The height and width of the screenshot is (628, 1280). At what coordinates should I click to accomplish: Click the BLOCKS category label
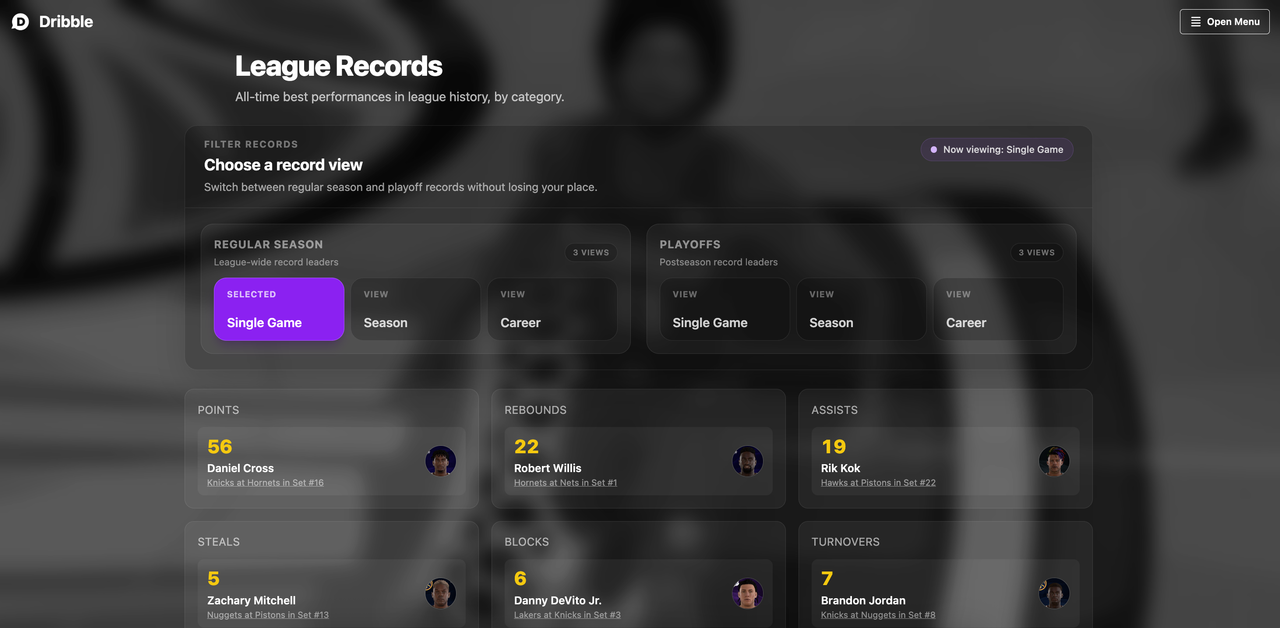[527, 542]
